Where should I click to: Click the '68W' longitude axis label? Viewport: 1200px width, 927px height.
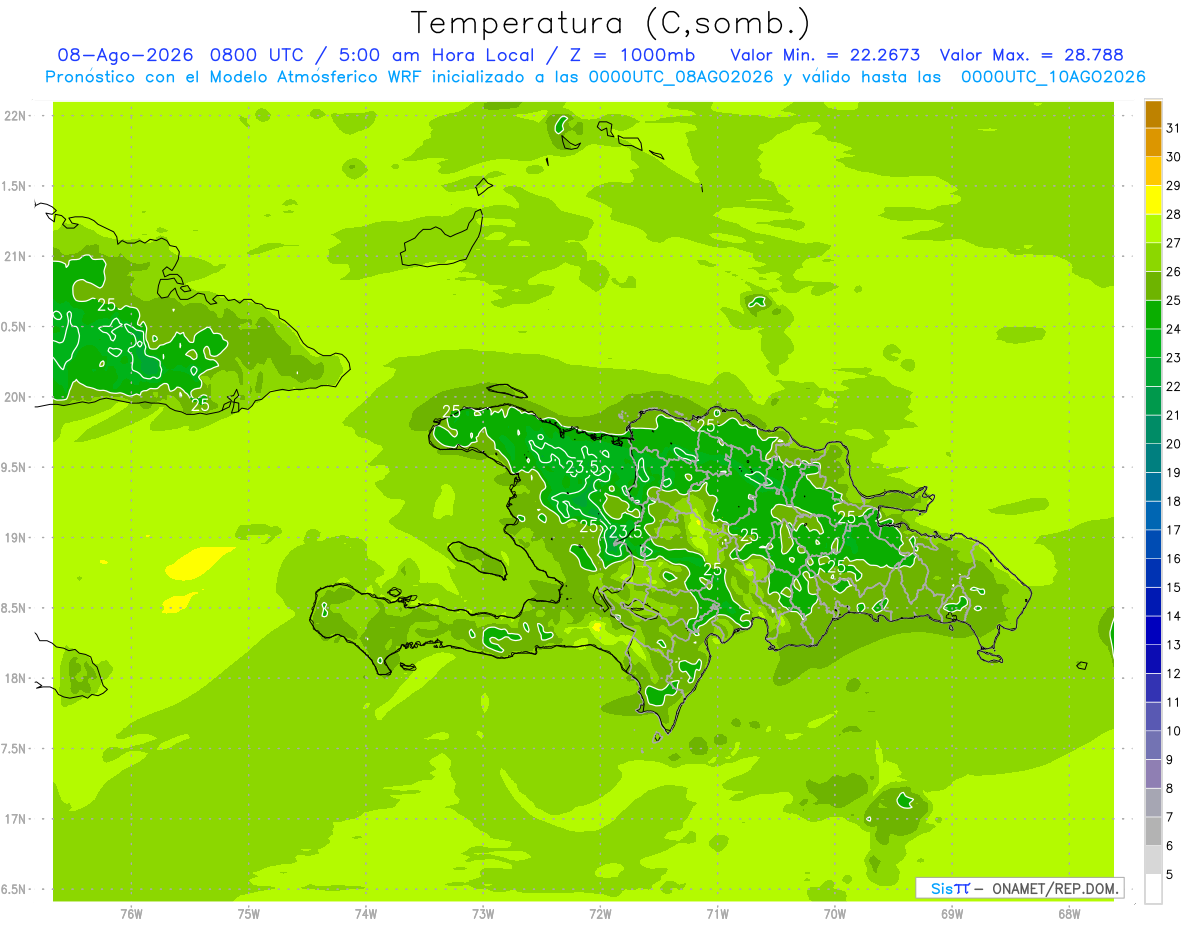click(x=1069, y=913)
